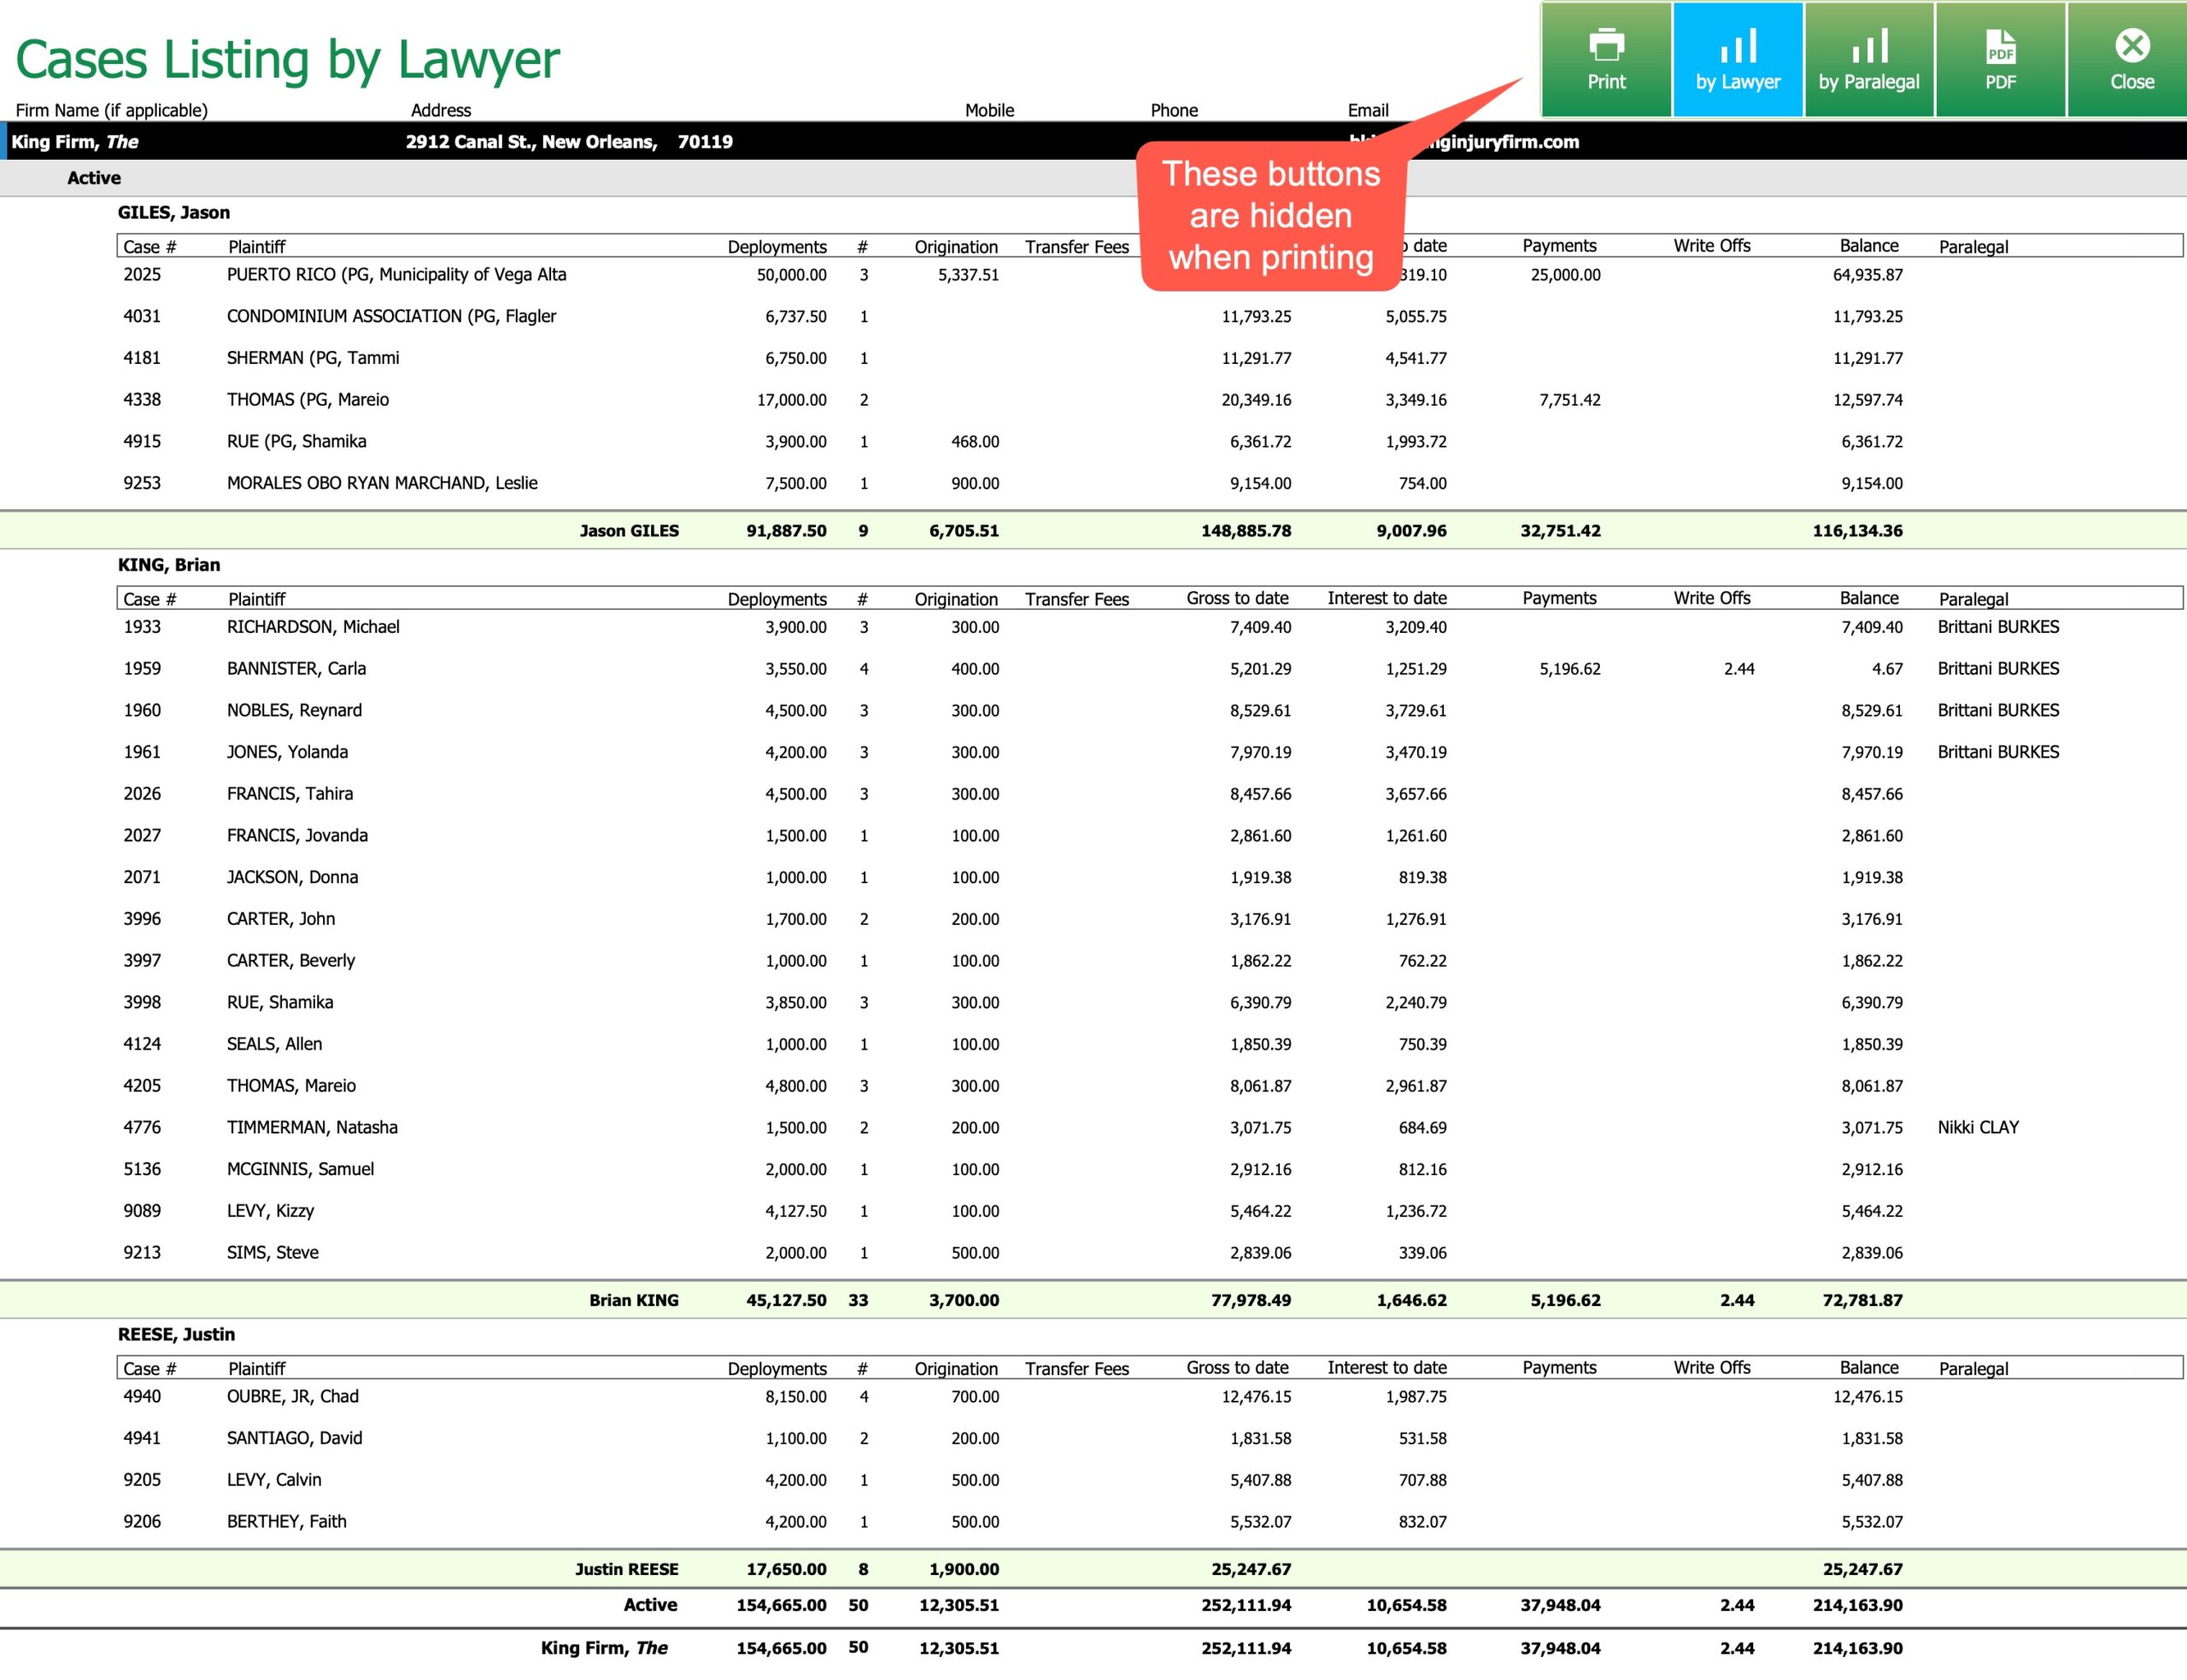
Task: Click plaintiff BERTHEY, Faith
Action: click(287, 1522)
